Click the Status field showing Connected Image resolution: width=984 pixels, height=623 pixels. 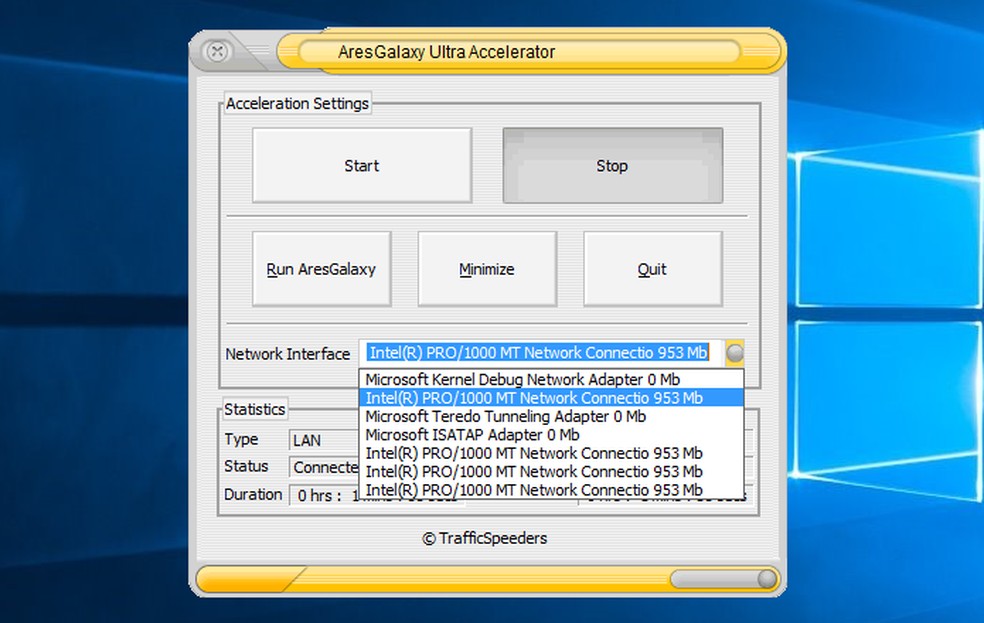click(324, 467)
